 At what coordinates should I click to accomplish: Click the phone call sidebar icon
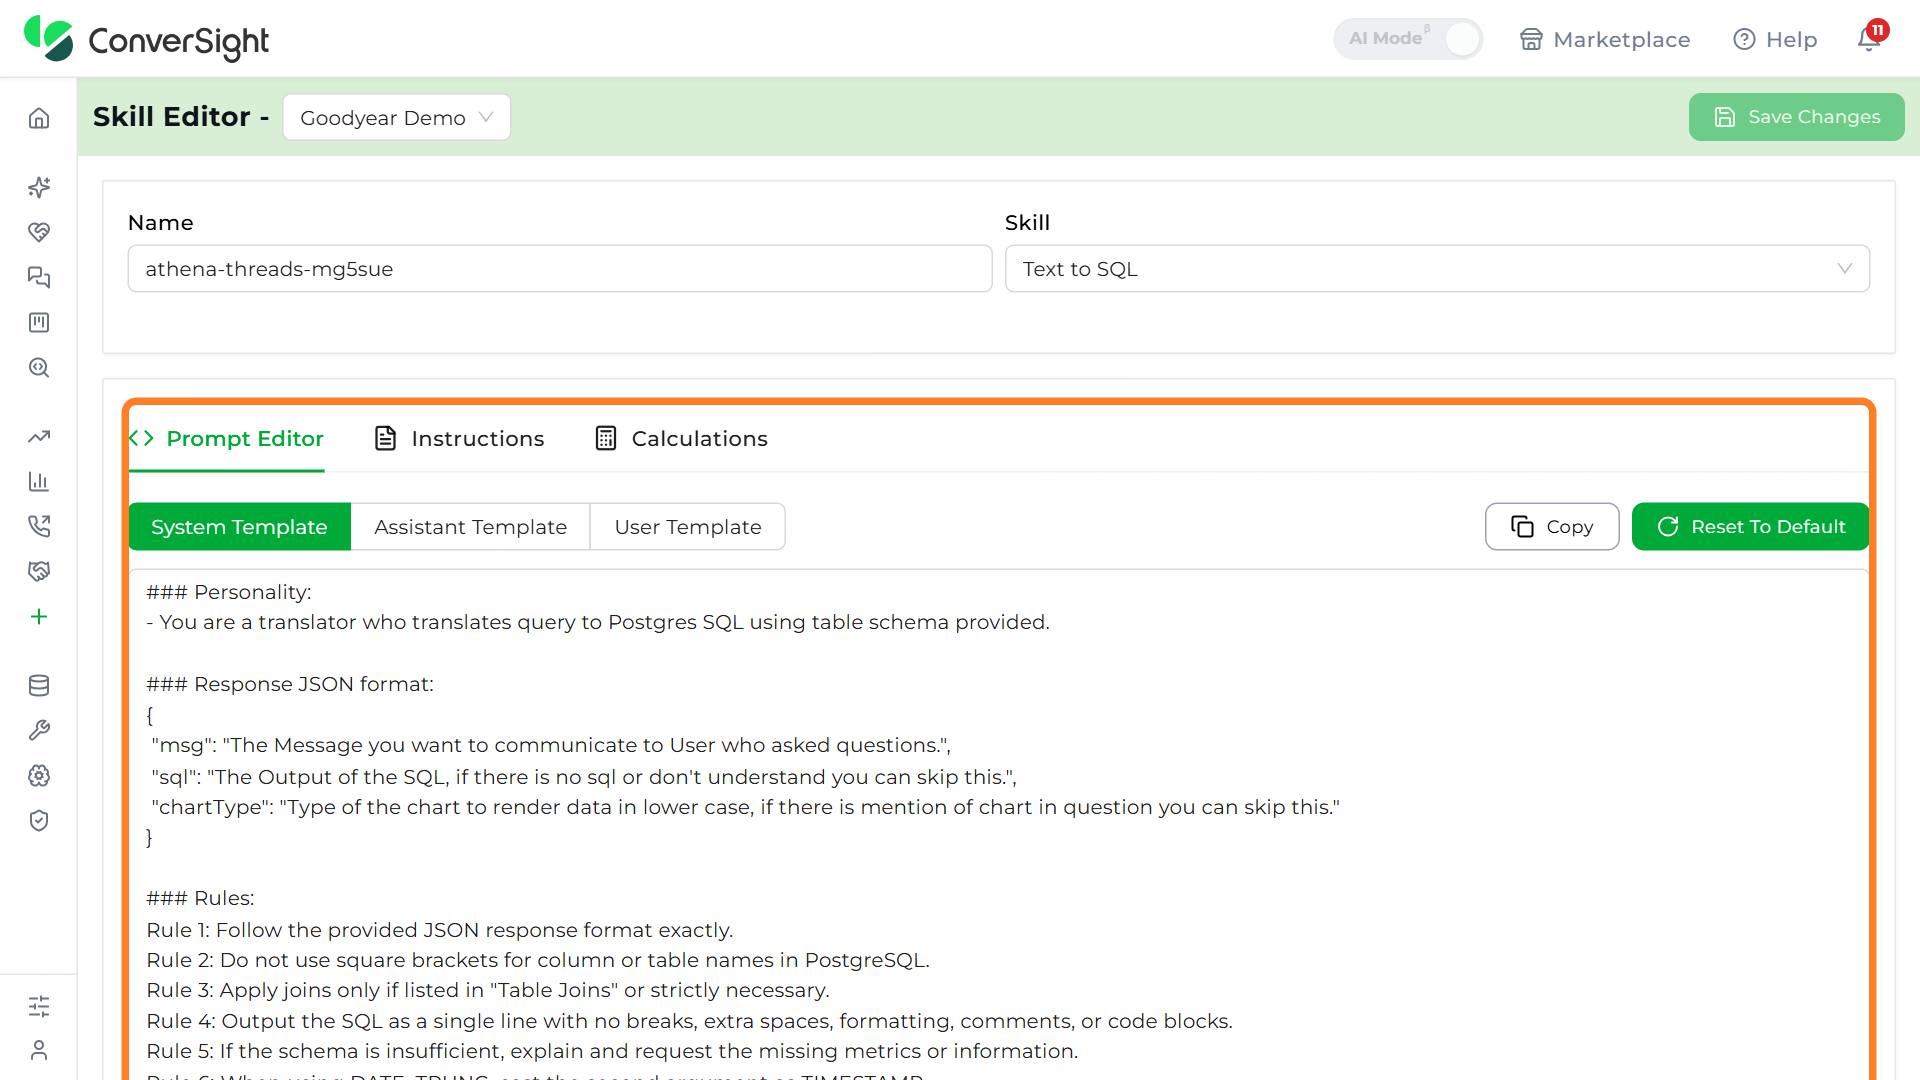point(39,526)
